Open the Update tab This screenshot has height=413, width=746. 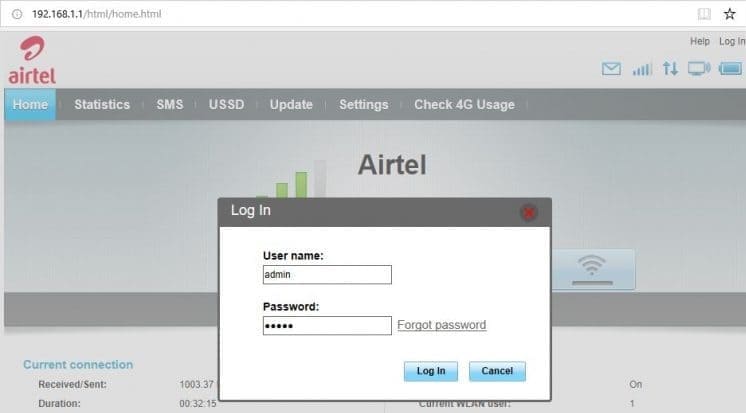(x=291, y=105)
